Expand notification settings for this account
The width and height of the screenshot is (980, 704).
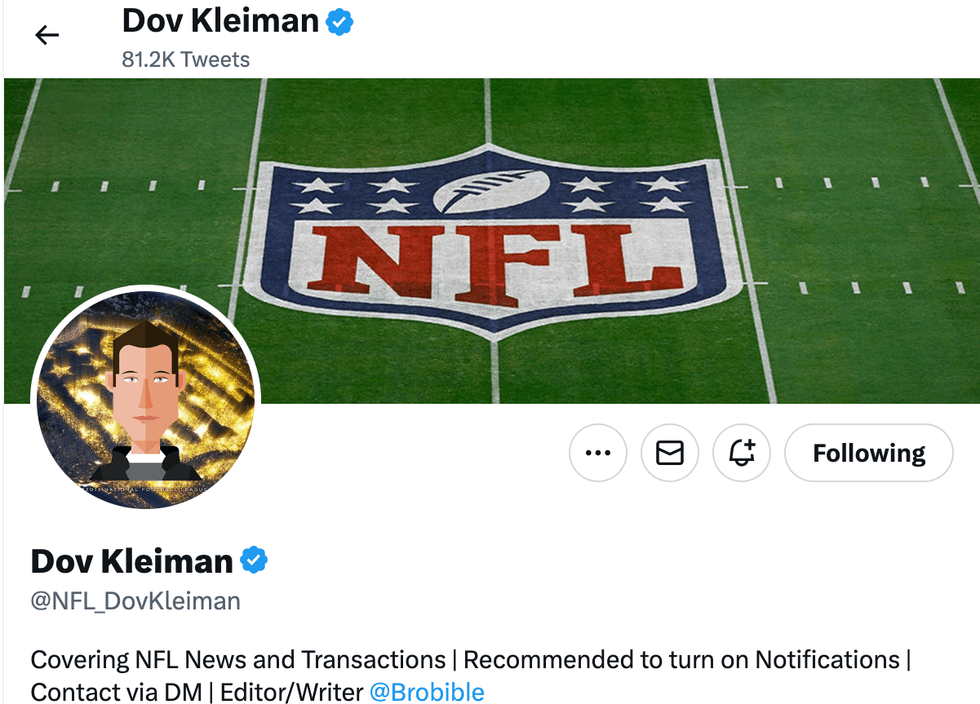741,453
